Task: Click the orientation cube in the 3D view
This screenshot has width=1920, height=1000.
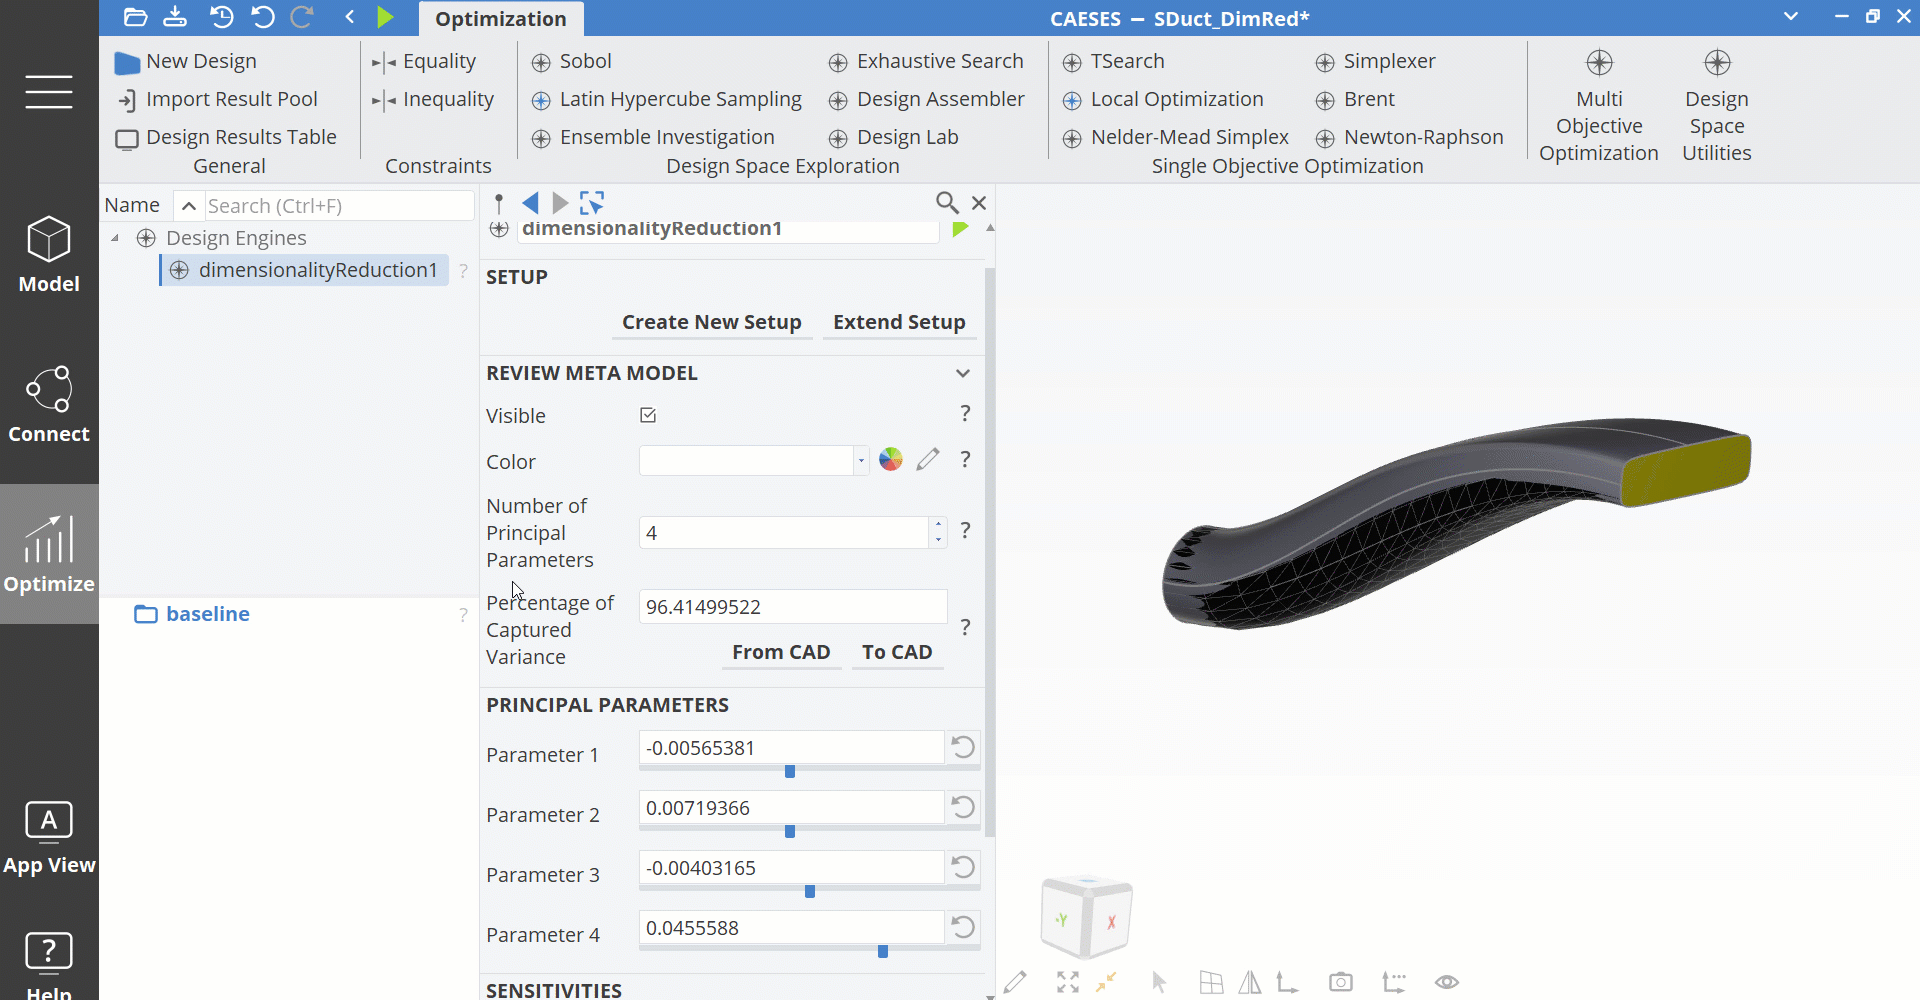Action: coord(1087,916)
